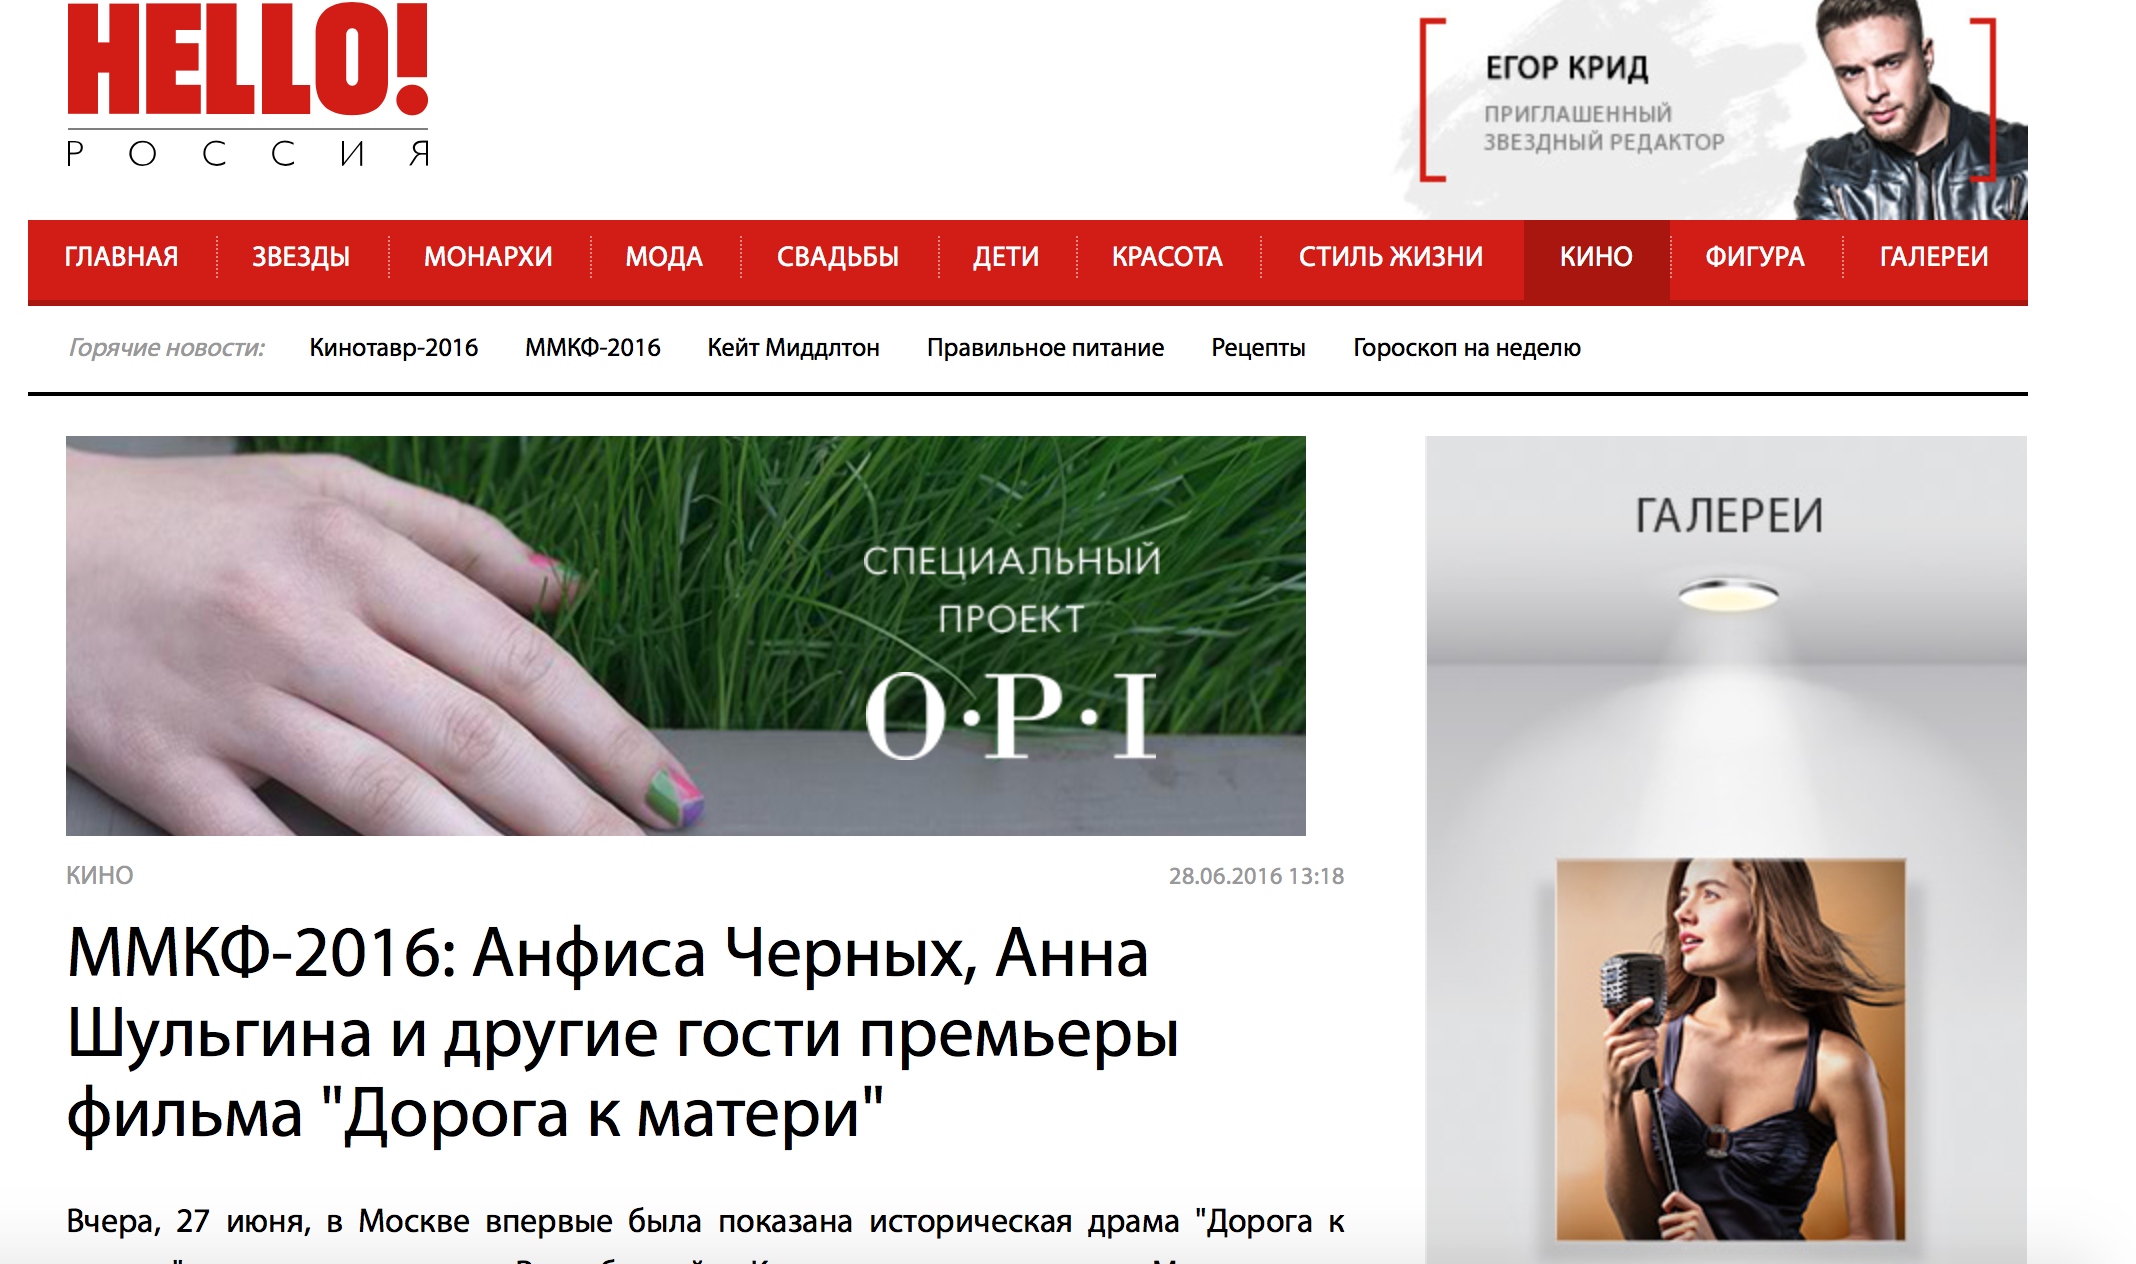Screen dimensions: 2136x1264
Task: Click the O·P·I special project banner
Action: 686,636
